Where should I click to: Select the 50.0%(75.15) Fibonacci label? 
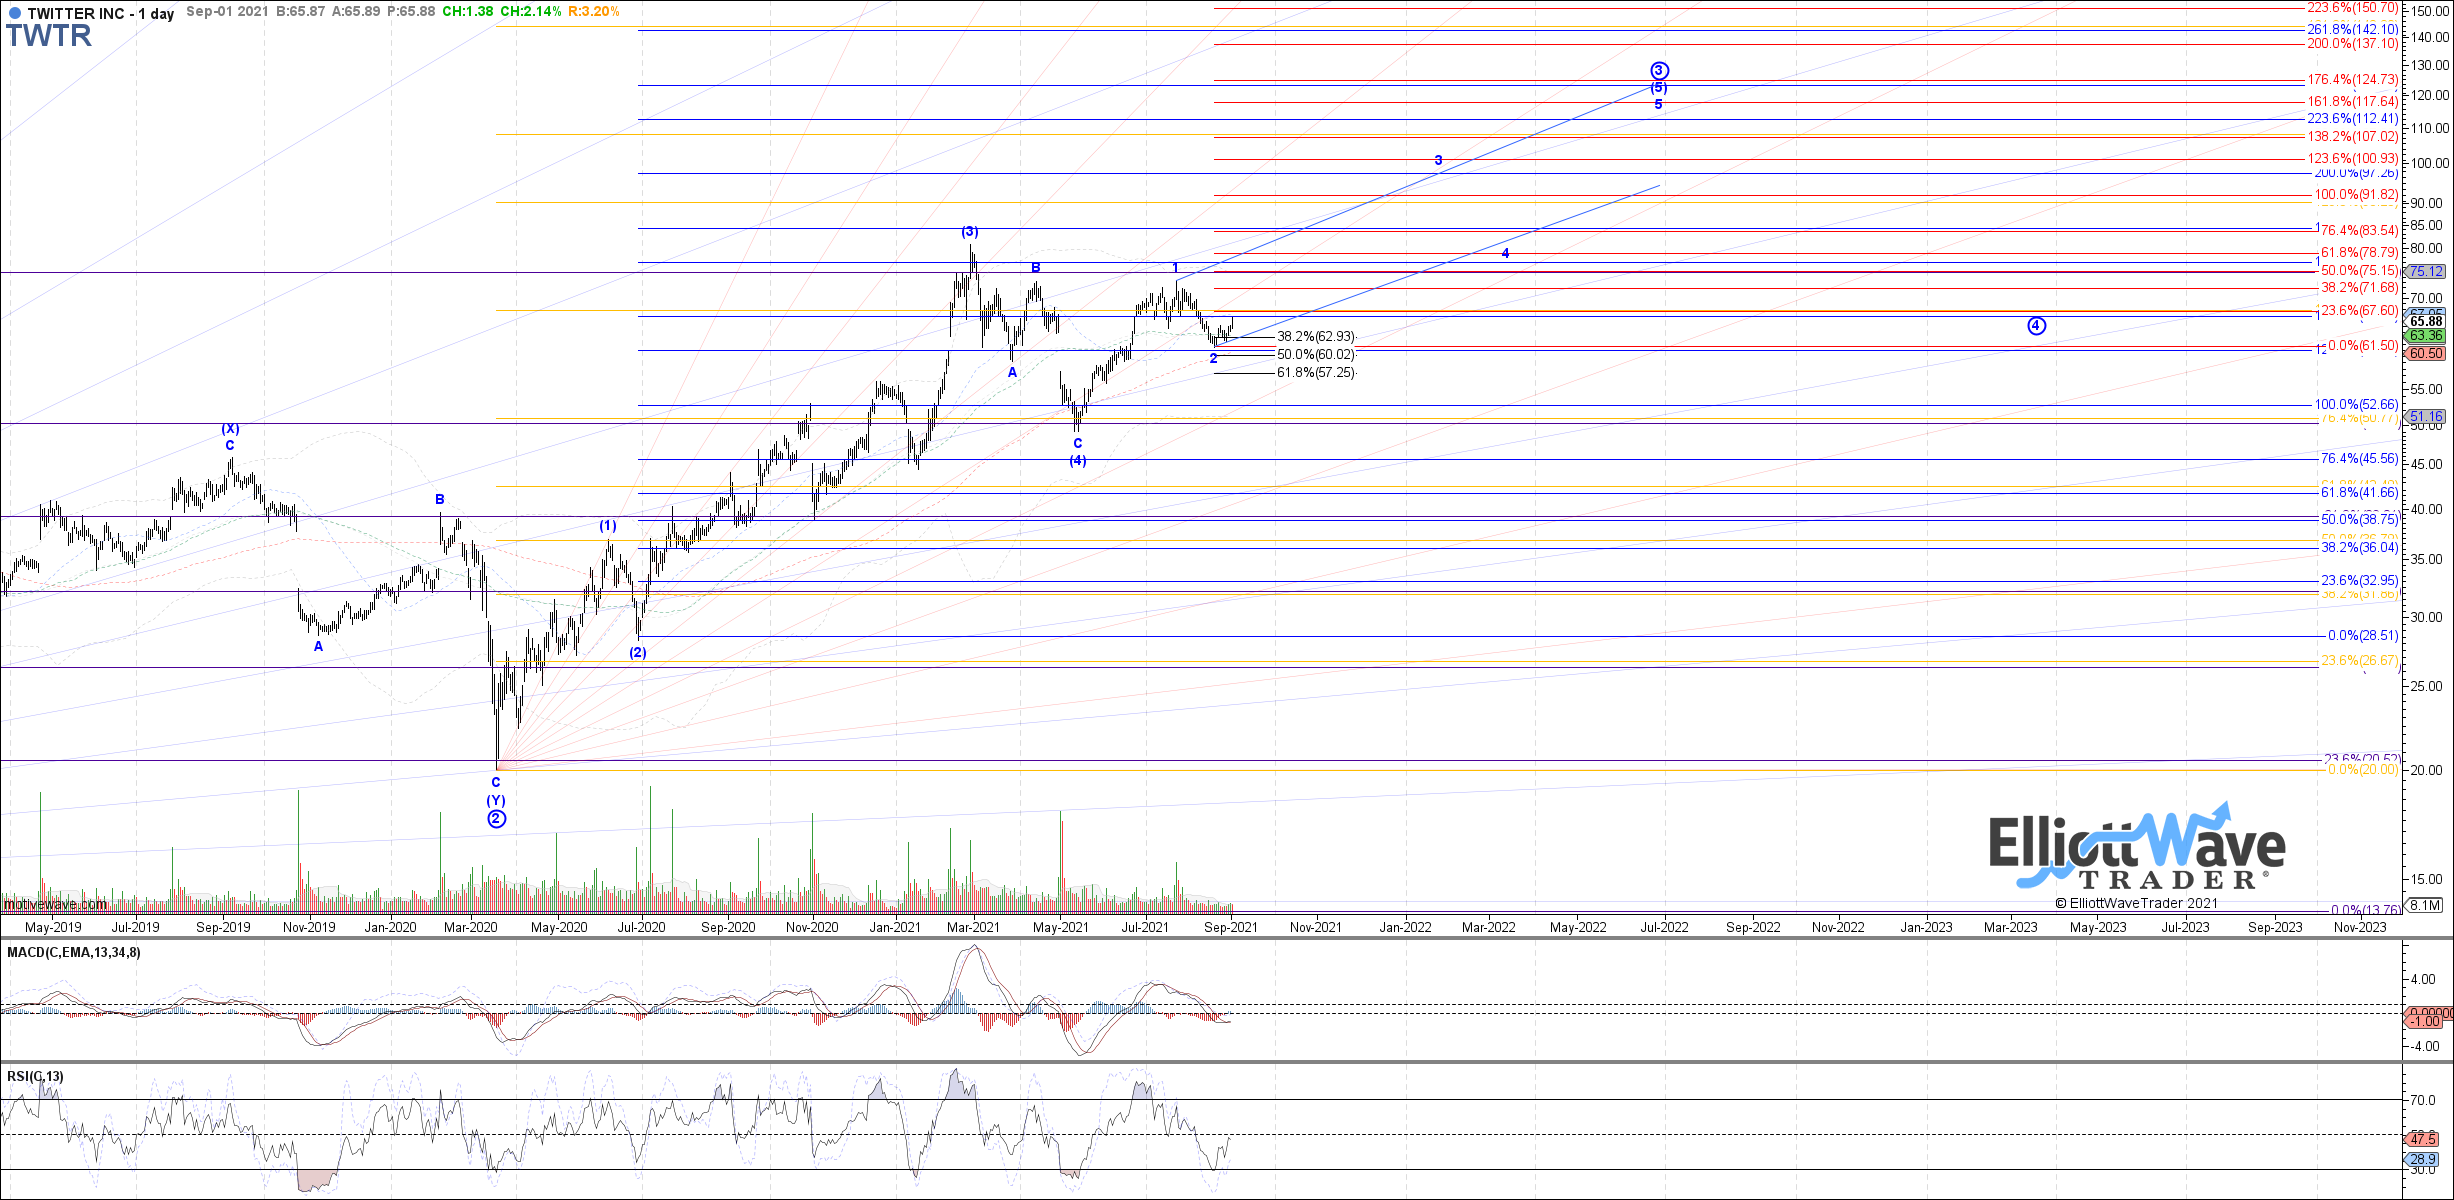tap(2360, 271)
